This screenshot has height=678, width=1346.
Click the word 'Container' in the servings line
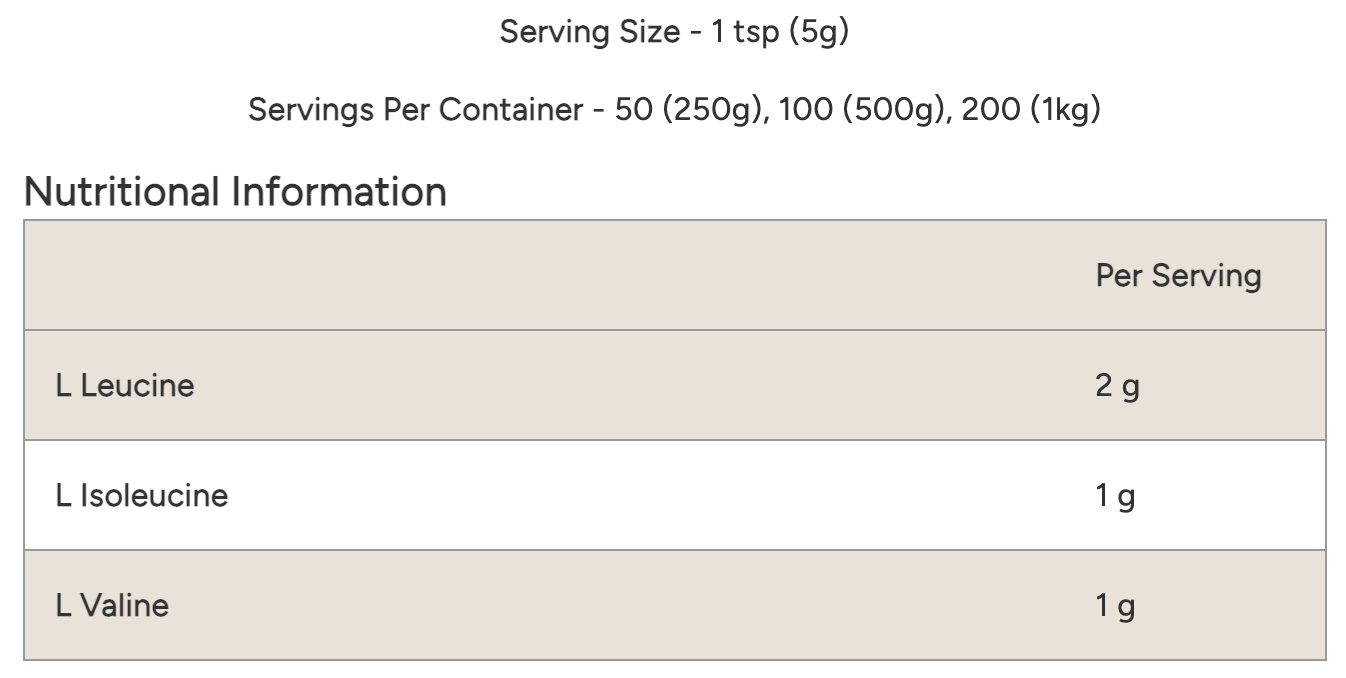[x=510, y=109]
